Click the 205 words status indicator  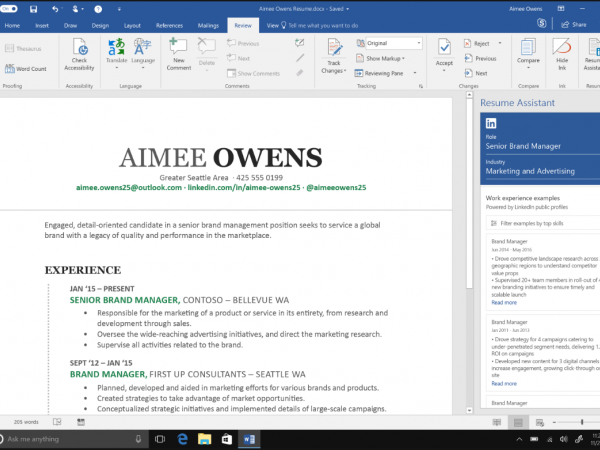[26, 422]
